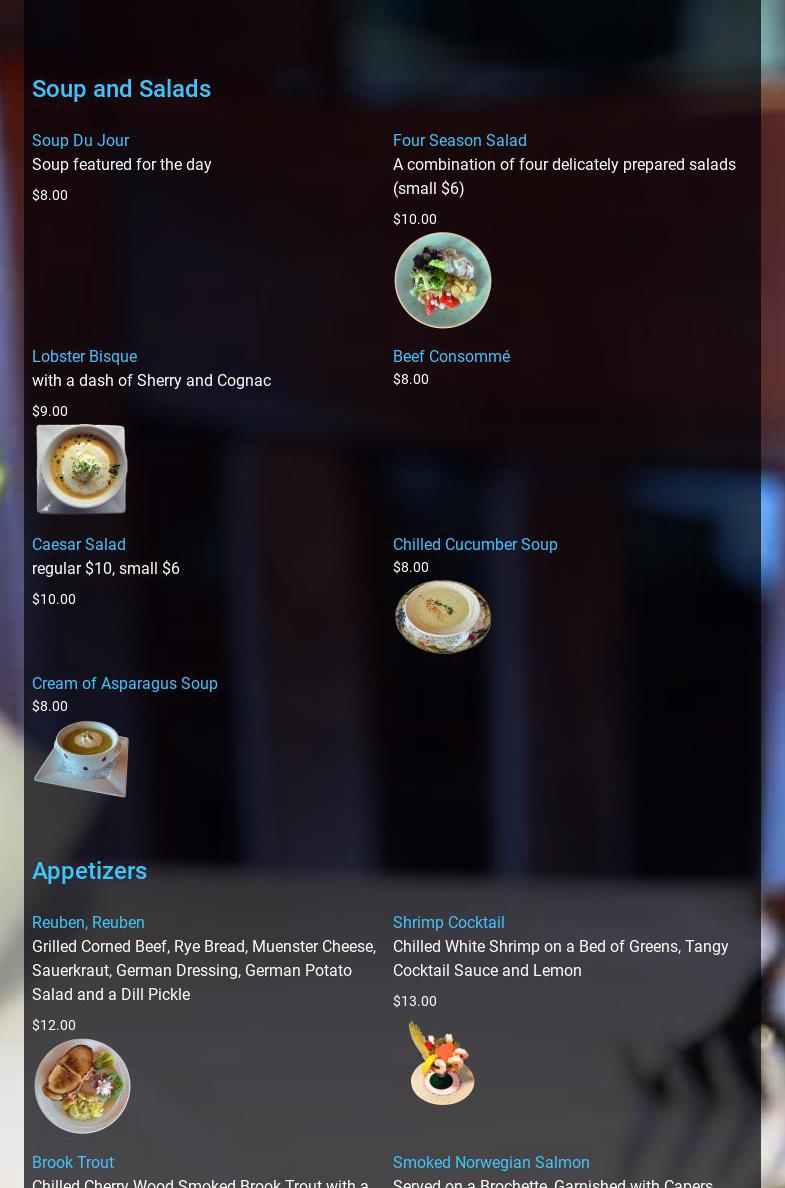Open Cream of Asparagus Soup title
Image resolution: width=785 pixels, height=1188 pixels.
click(124, 683)
